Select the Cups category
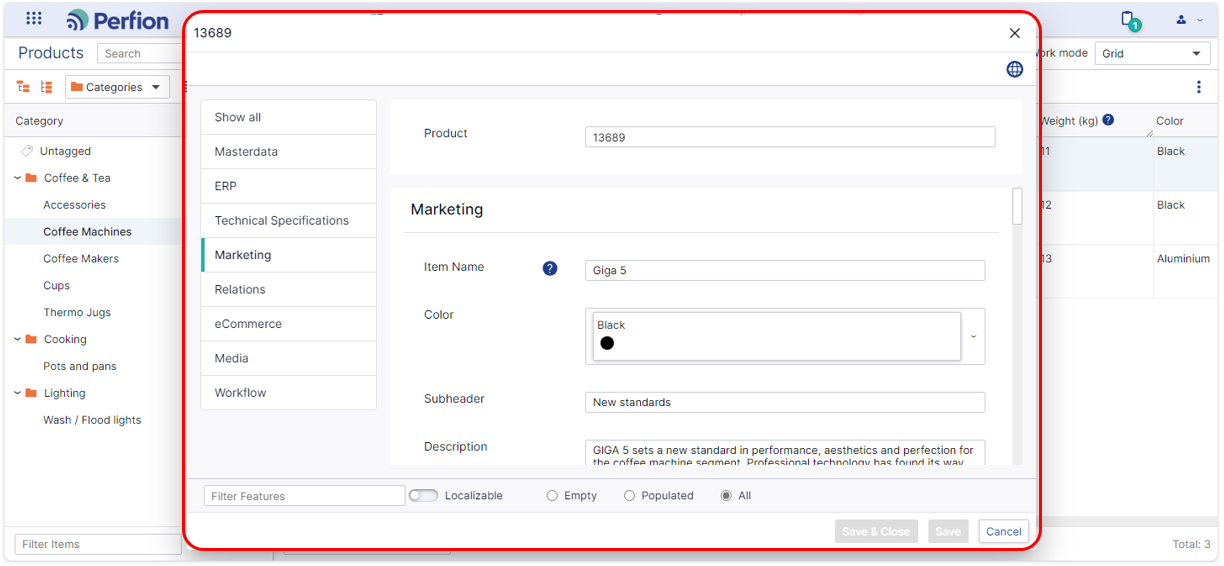Image resolution: width=1224 pixels, height=566 pixels. pos(56,286)
